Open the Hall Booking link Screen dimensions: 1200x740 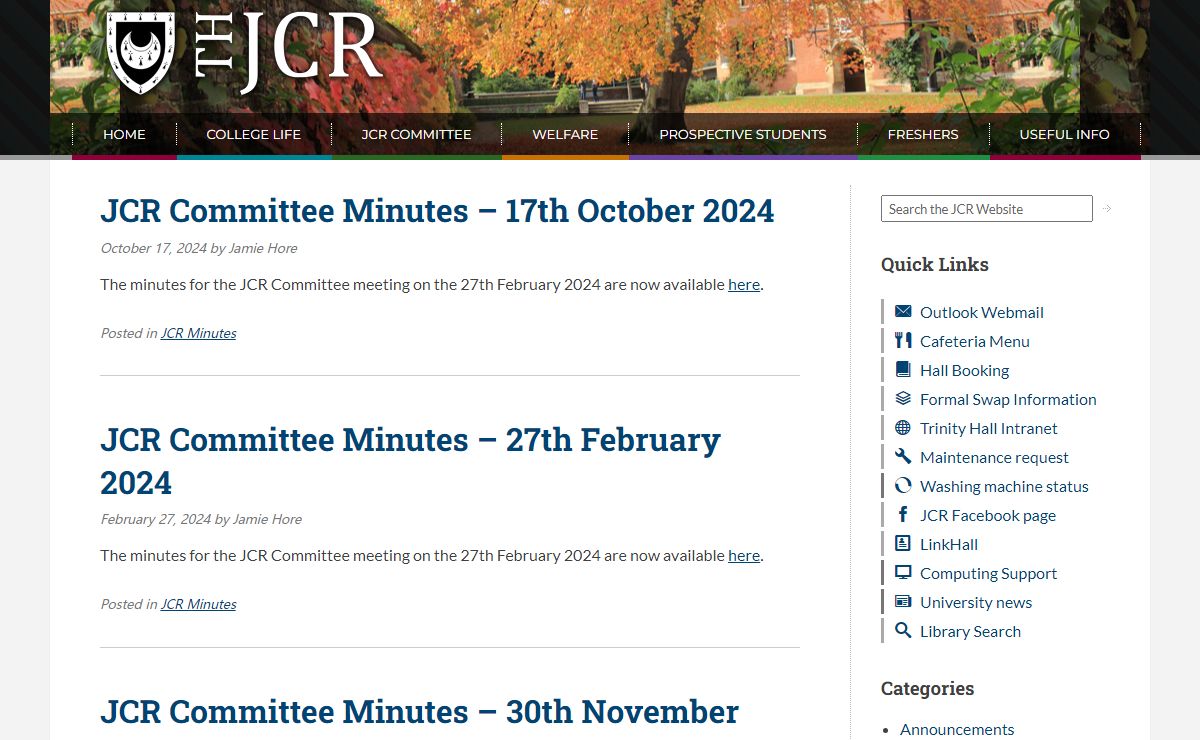click(x=964, y=370)
